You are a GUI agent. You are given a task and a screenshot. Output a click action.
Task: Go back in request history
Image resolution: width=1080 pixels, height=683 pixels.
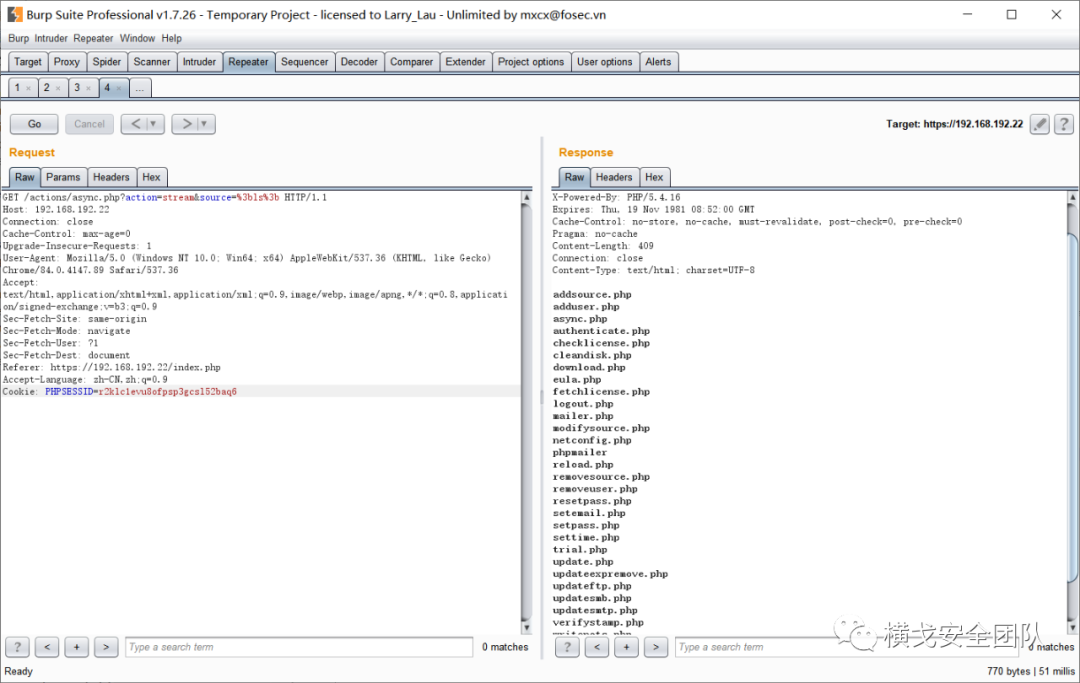pyautogui.click(x=135, y=124)
